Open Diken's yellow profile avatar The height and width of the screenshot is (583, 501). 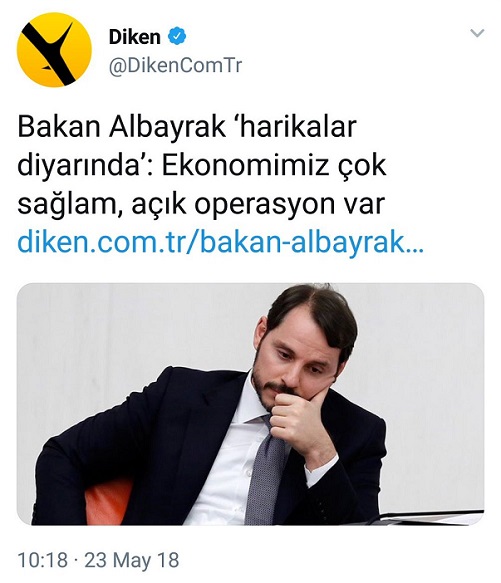(x=54, y=50)
